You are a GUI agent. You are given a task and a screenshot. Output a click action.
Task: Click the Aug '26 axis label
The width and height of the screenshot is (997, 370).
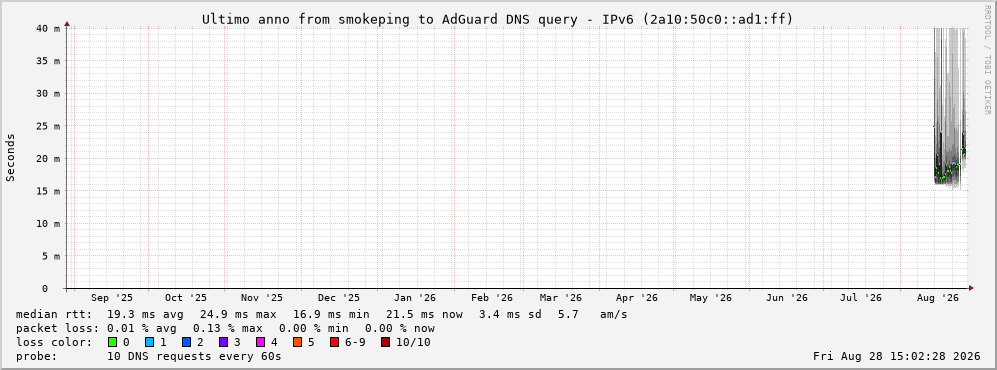point(938,298)
